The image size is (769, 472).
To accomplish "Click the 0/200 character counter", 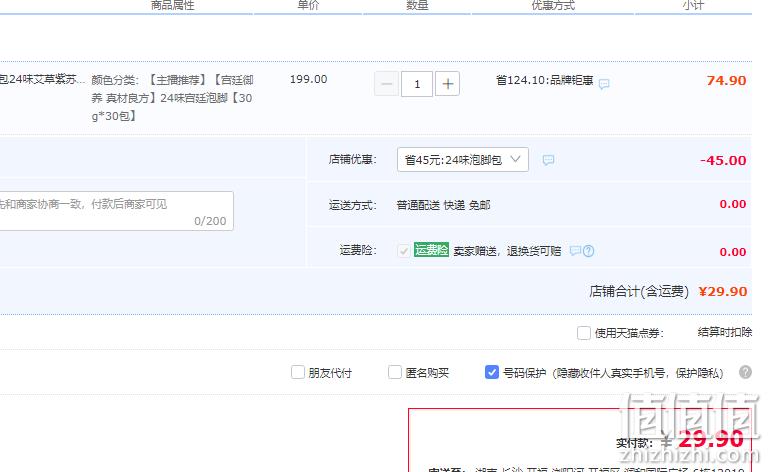I will coord(210,221).
